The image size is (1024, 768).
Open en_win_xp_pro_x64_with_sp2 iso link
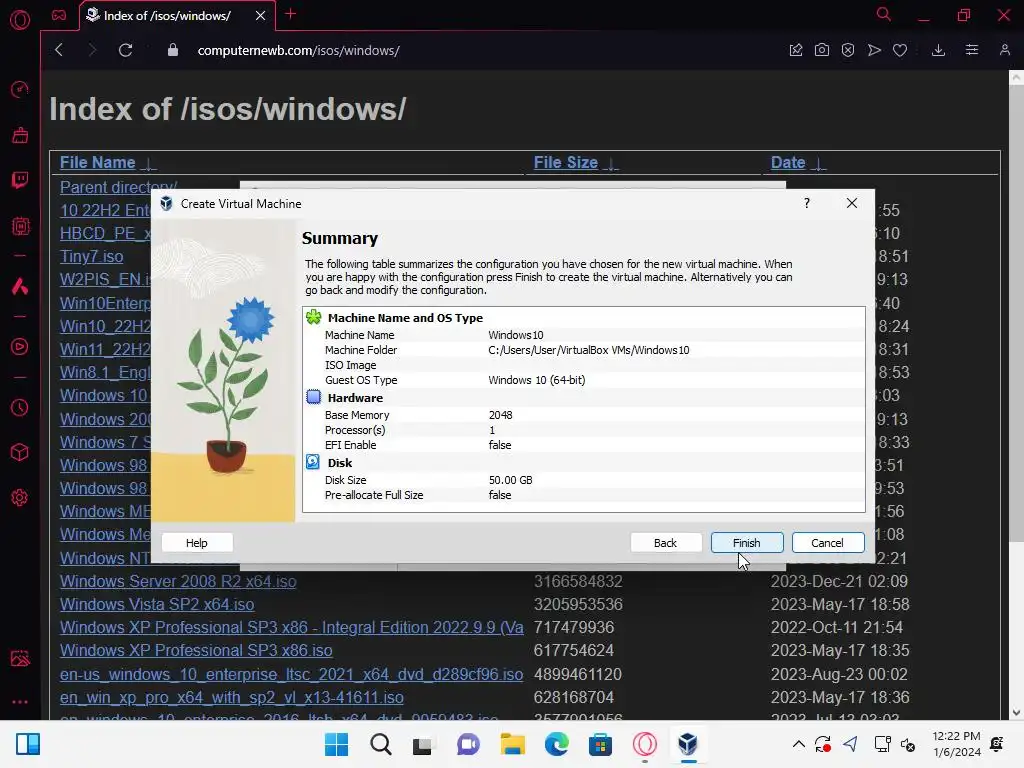[232, 697]
